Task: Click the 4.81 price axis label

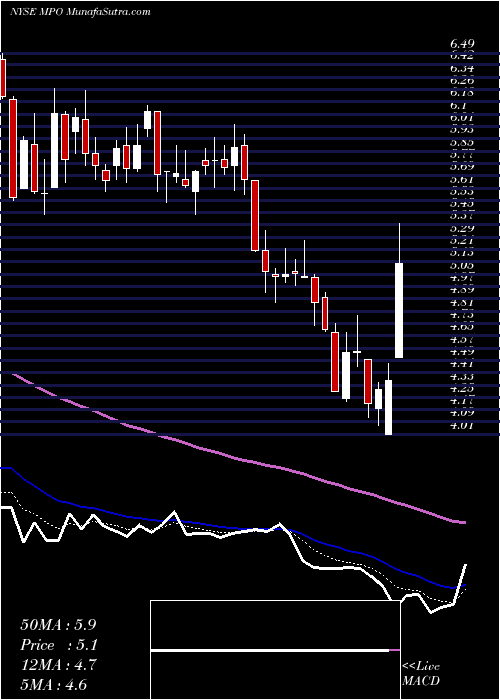Action: (x=462, y=302)
